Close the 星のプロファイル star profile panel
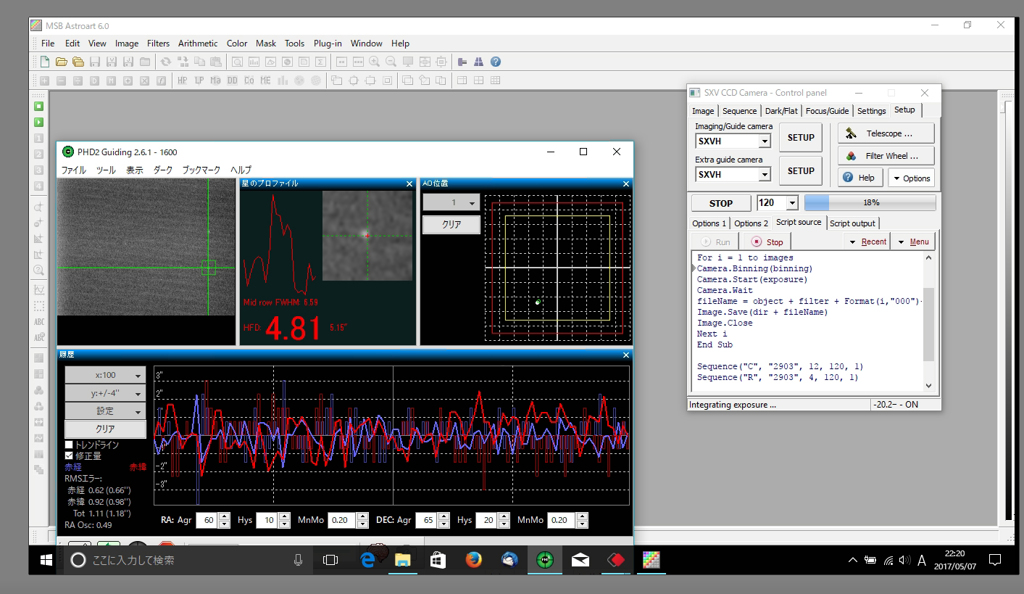Viewport: 1024px width, 594px height. coord(409,184)
